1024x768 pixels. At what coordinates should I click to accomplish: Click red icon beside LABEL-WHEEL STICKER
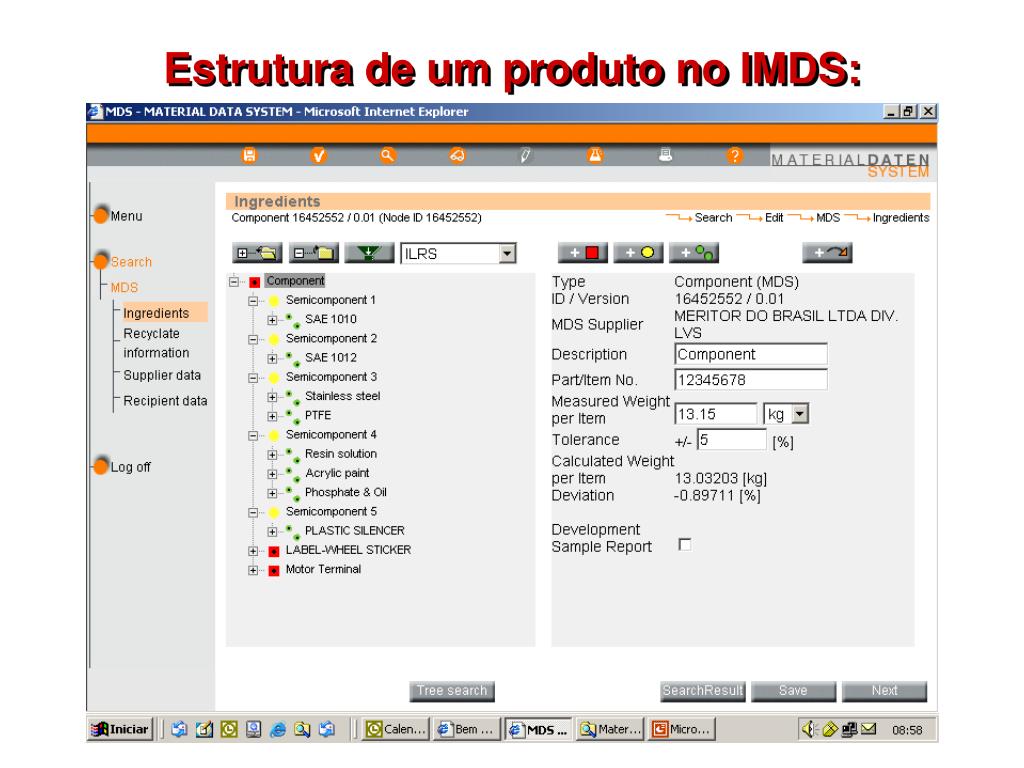274,551
